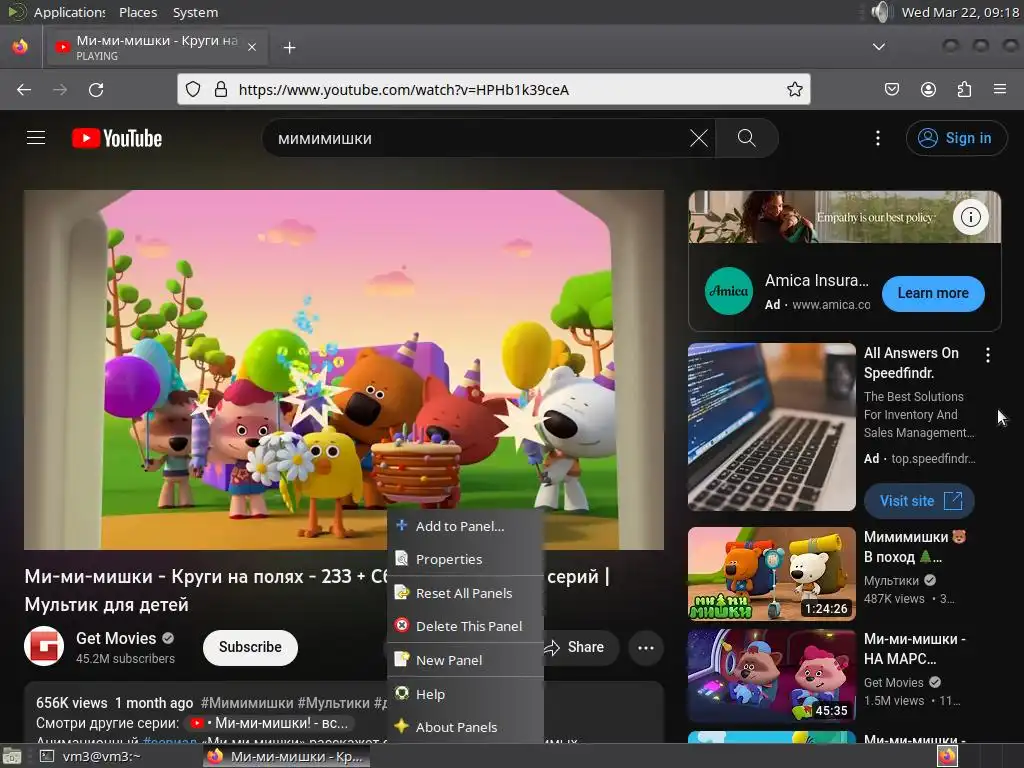Open more actions ellipsis under video
The width and height of the screenshot is (1024, 768).
click(x=646, y=648)
